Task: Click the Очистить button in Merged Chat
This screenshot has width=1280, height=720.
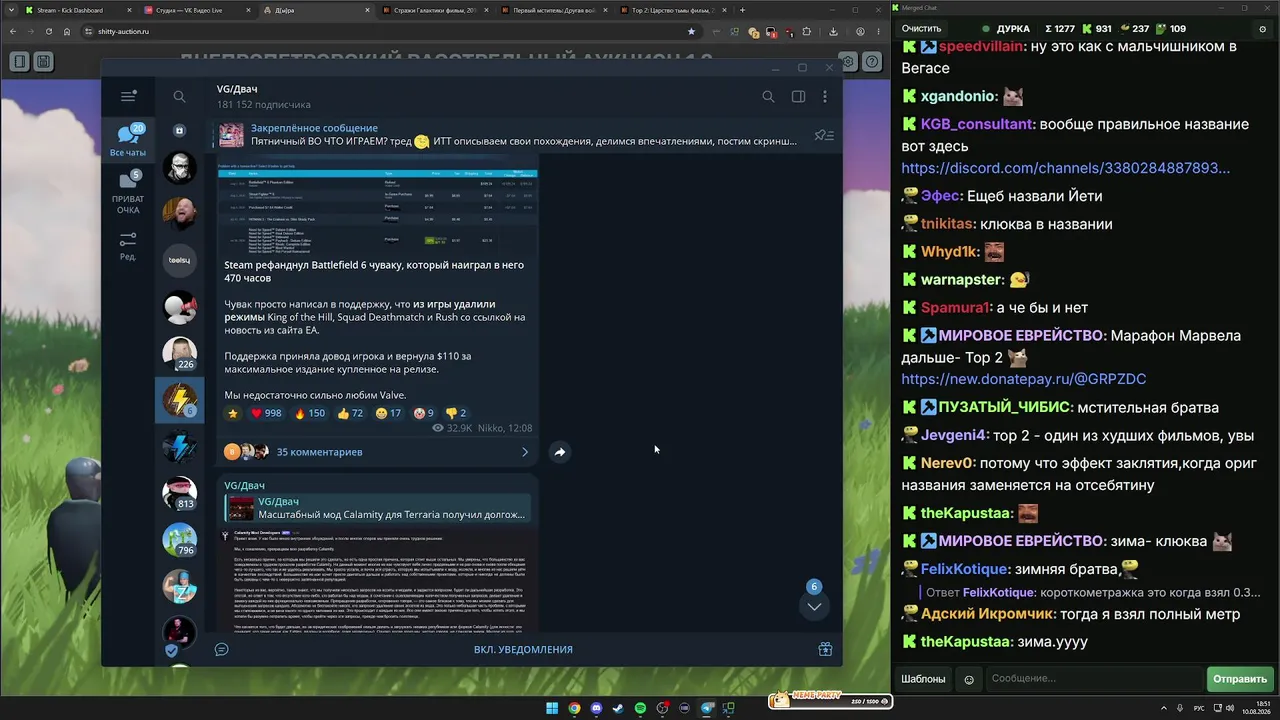Action: [921, 29]
